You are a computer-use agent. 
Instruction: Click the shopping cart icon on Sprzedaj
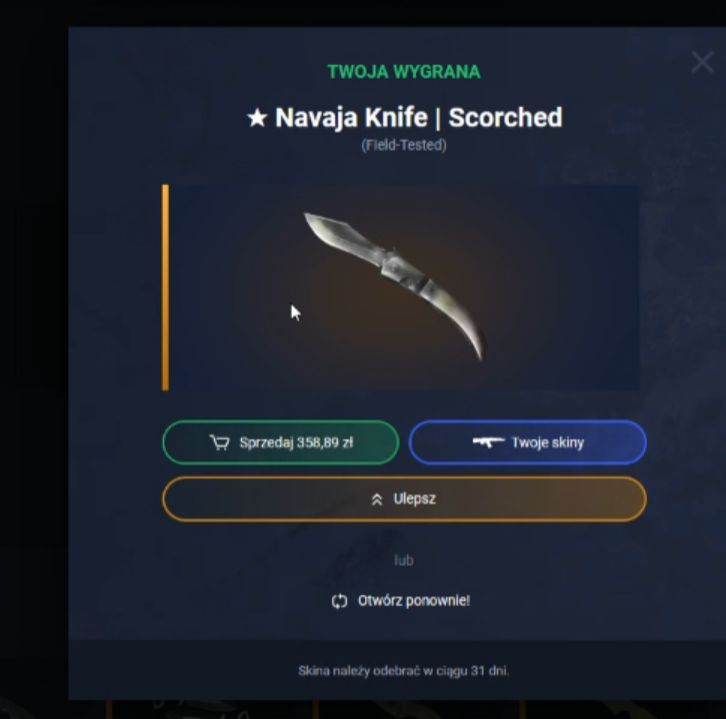click(219, 443)
